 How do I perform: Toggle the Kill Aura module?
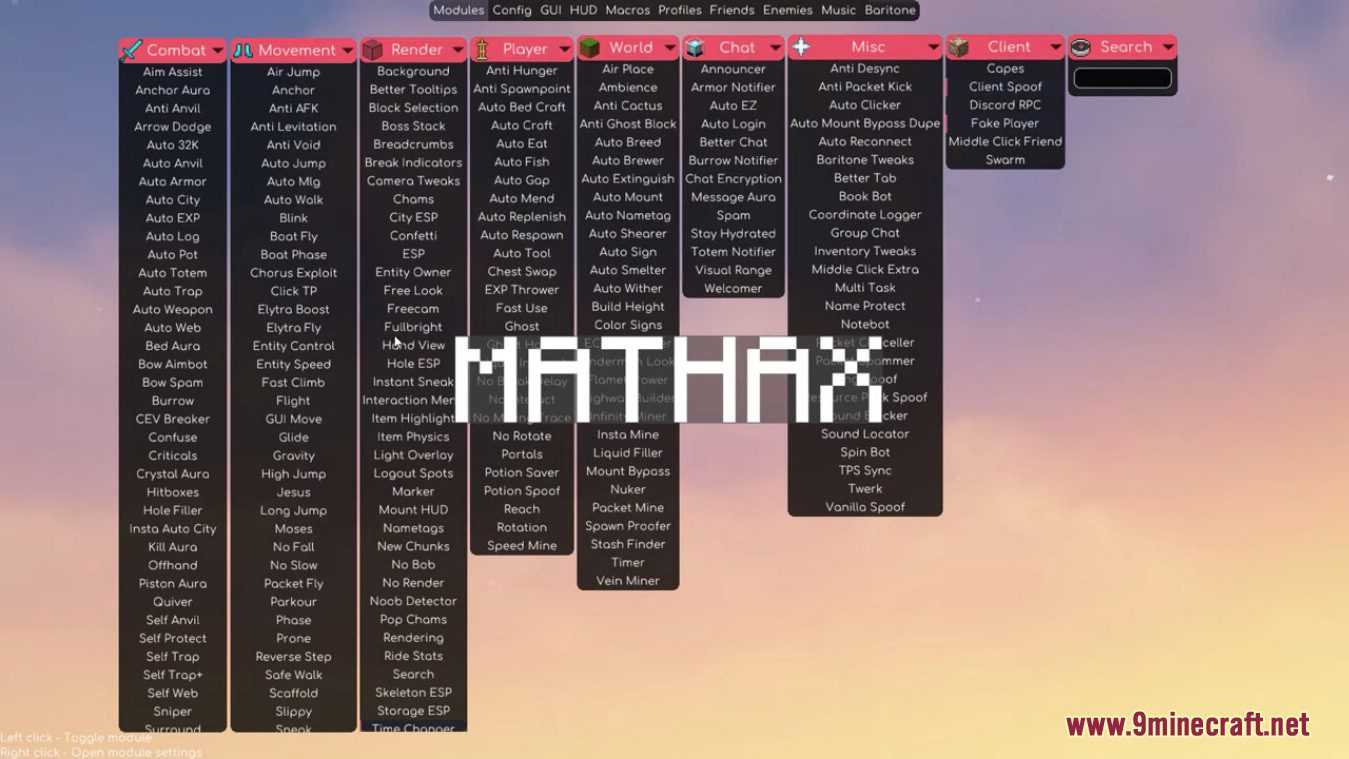(x=173, y=547)
